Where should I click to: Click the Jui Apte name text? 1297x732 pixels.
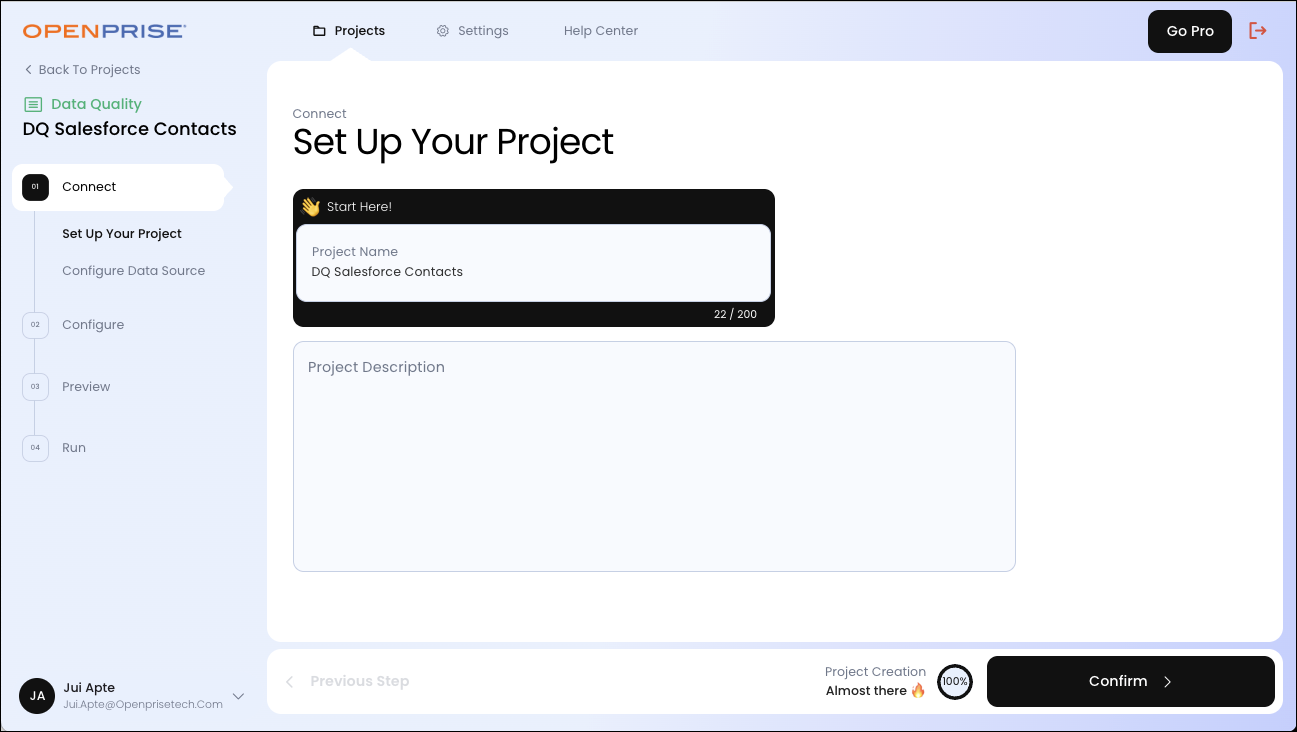pos(89,688)
